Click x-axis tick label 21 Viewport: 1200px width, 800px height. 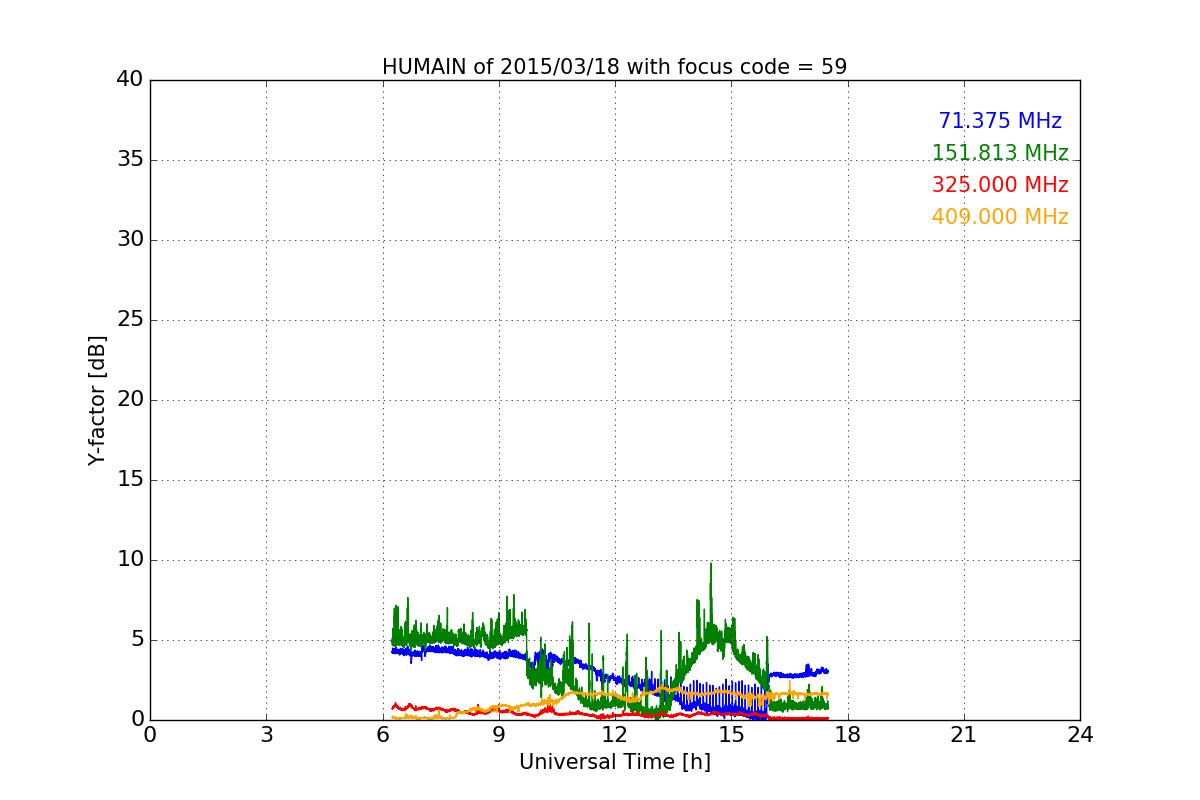[x=964, y=734]
